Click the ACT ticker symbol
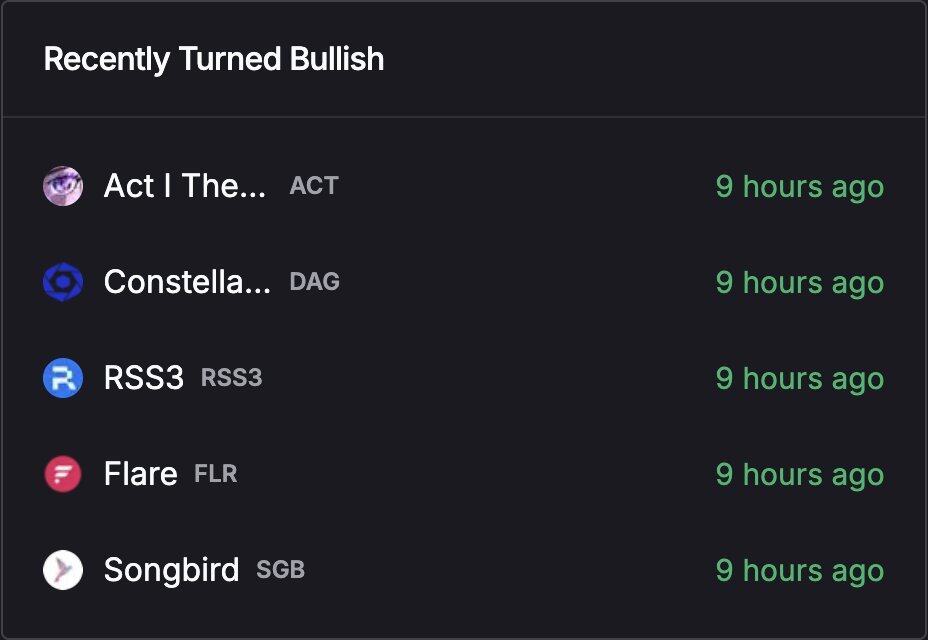Screen dimensions: 928x640 (x=314, y=186)
